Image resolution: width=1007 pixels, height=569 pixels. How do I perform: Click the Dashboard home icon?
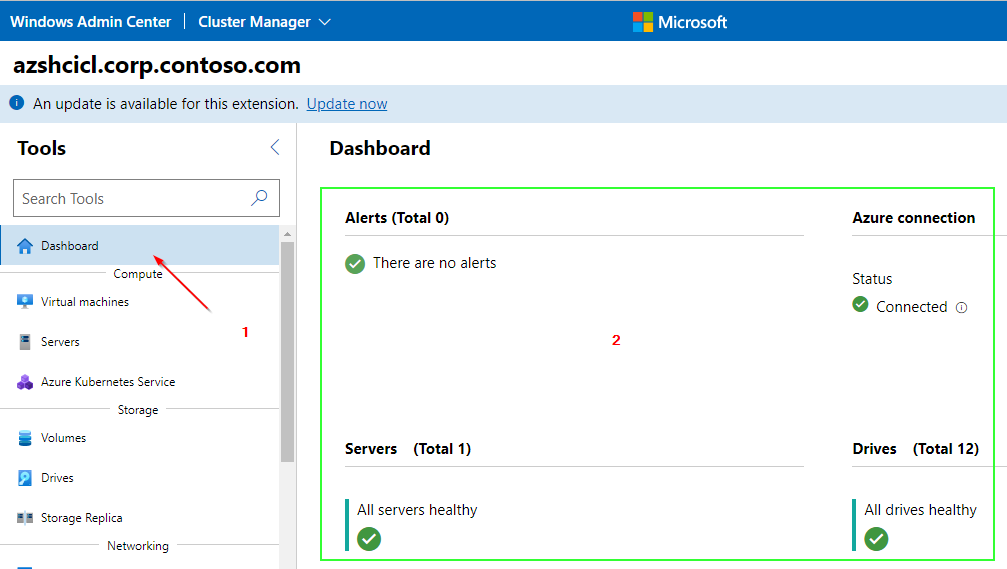click(x=24, y=246)
